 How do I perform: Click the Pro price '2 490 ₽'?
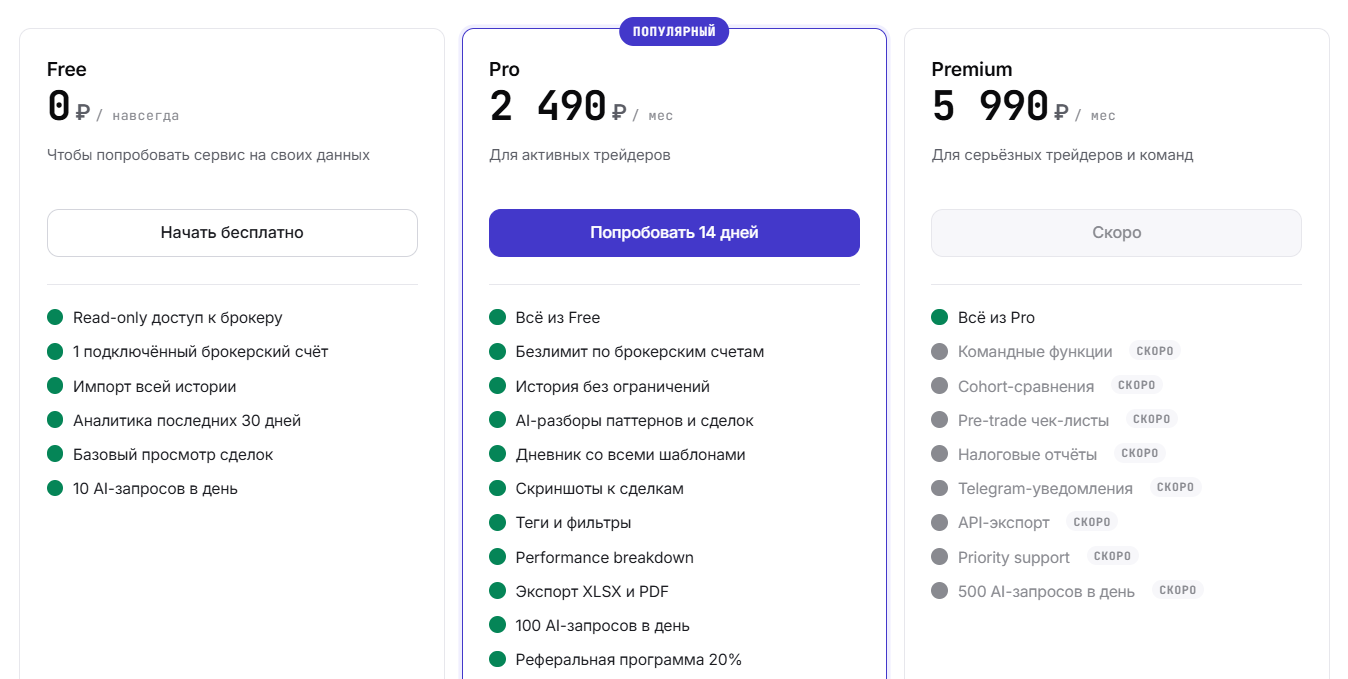pos(558,107)
